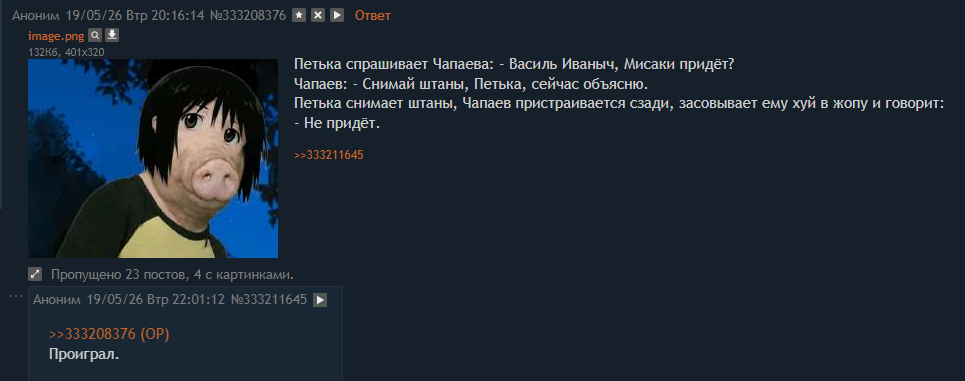Open post menu arrow for №333208376

pos(337,16)
